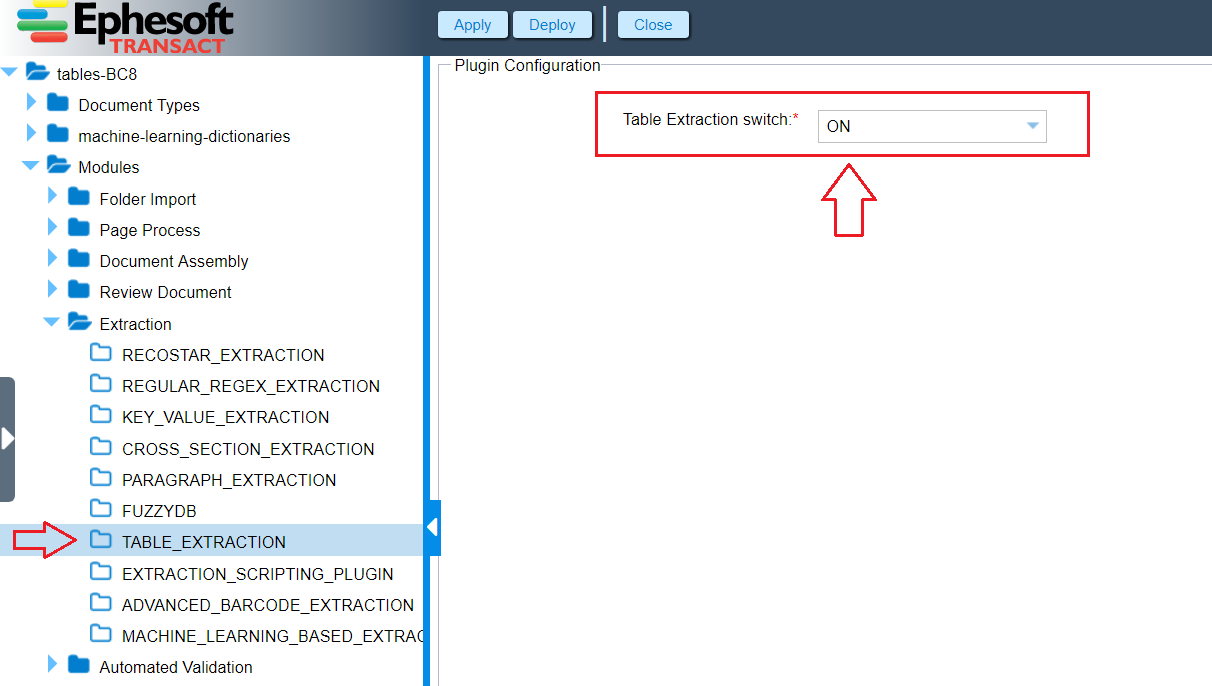Open RECOSTAR_EXTRACTION plugin
The height and width of the screenshot is (686, 1212).
click(223, 355)
